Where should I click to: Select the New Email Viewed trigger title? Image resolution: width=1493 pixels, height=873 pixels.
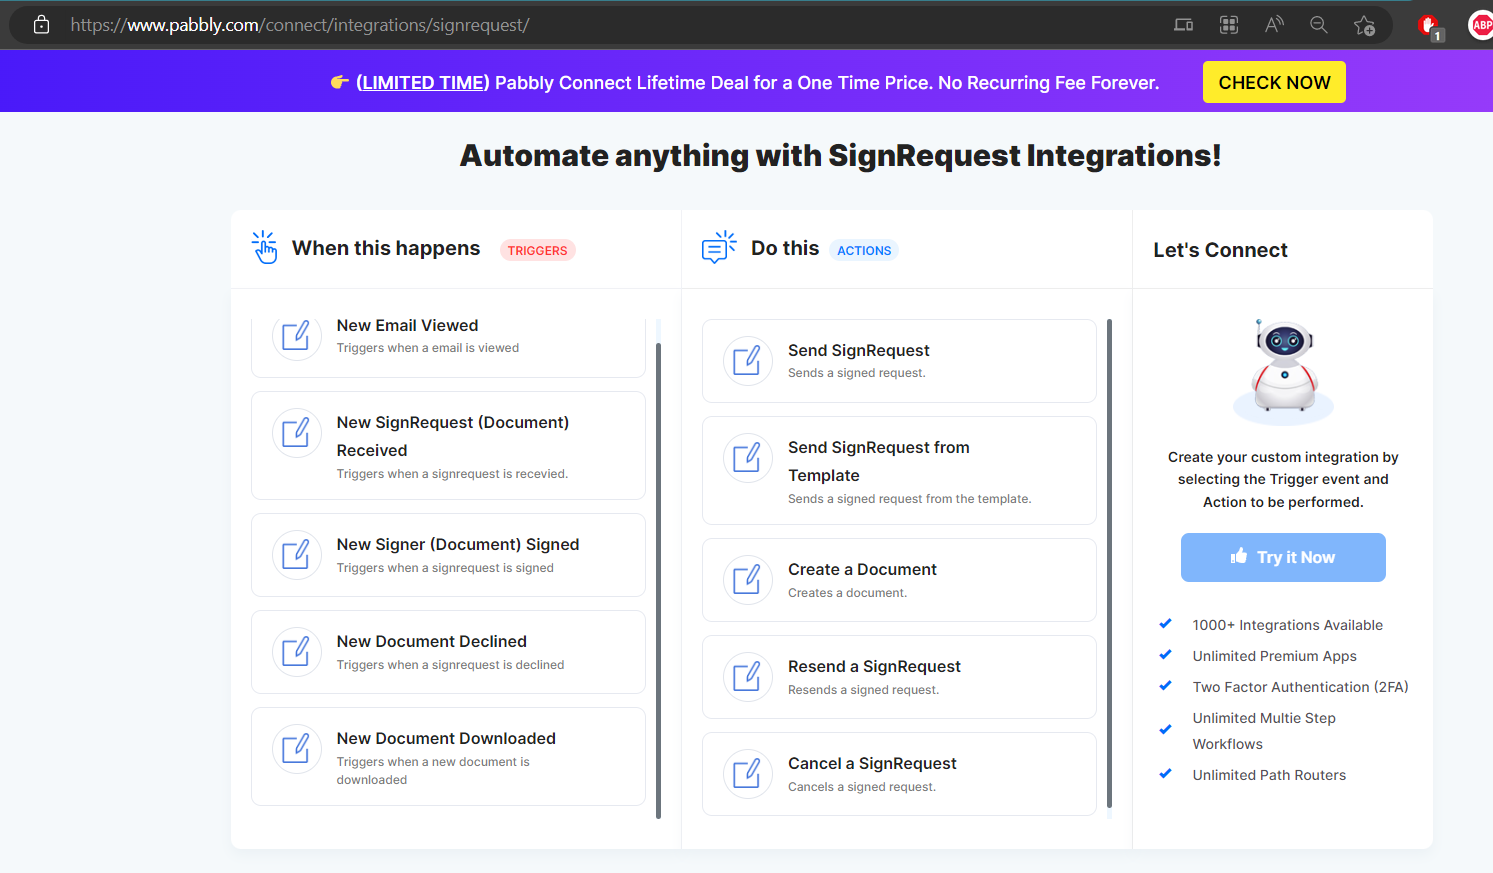(407, 326)
